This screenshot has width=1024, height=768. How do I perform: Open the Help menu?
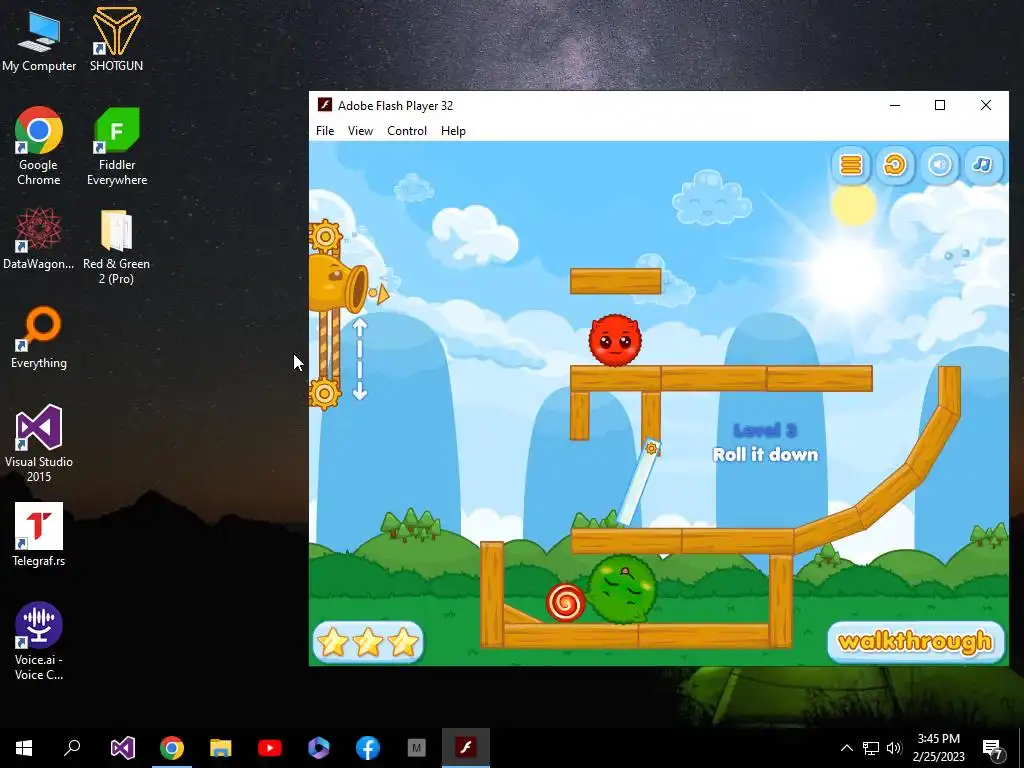pyautogui.click(x=453, y=131)
